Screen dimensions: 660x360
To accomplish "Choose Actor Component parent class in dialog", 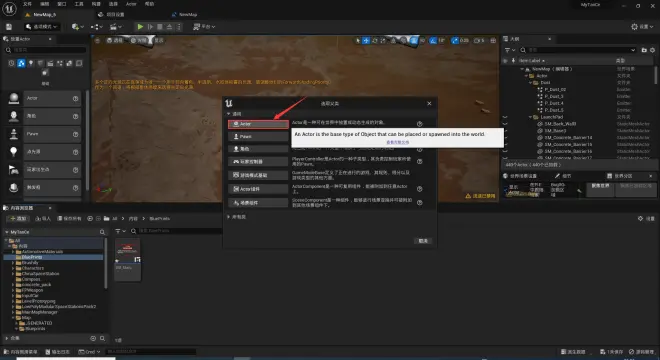I will pyautogui.click(x=258, y=189).
